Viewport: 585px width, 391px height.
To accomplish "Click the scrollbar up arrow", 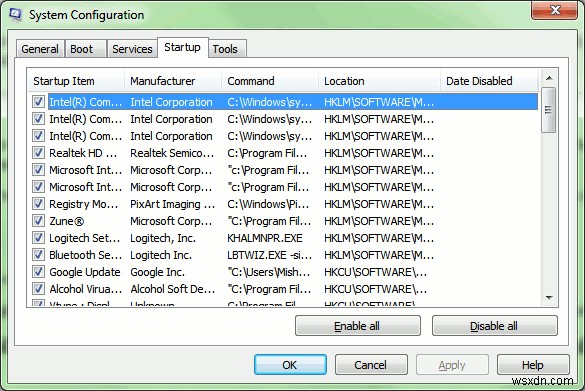I will pyautogui.click(x=549, y=78).
